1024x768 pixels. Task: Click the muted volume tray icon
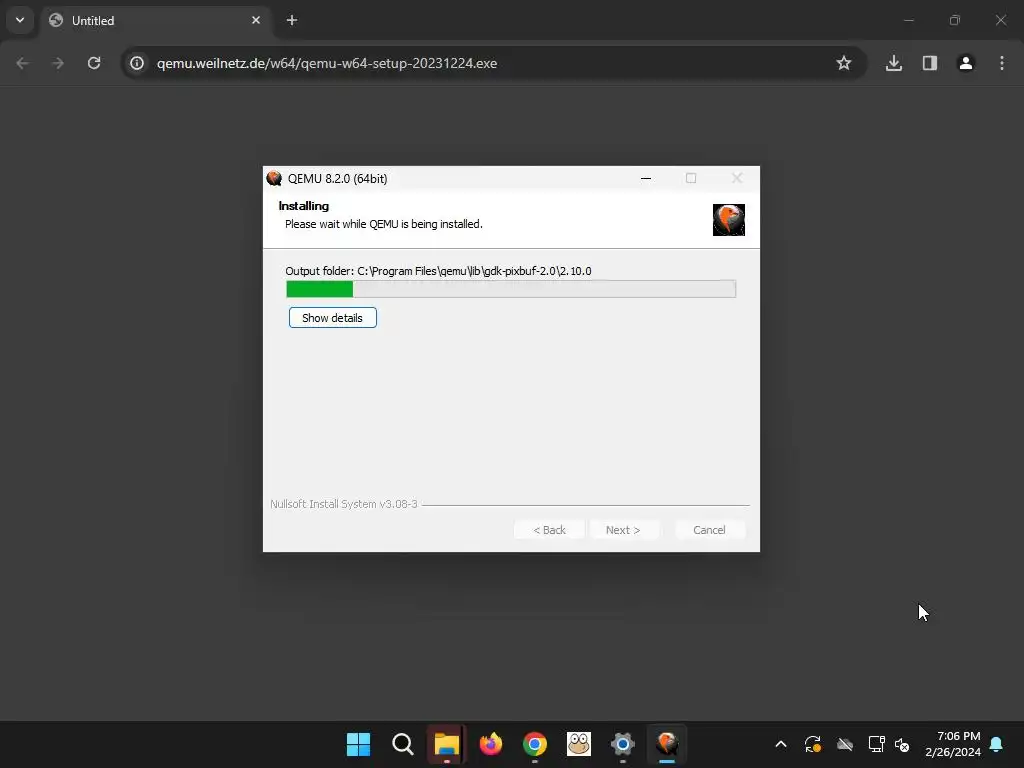pos(902,744)
